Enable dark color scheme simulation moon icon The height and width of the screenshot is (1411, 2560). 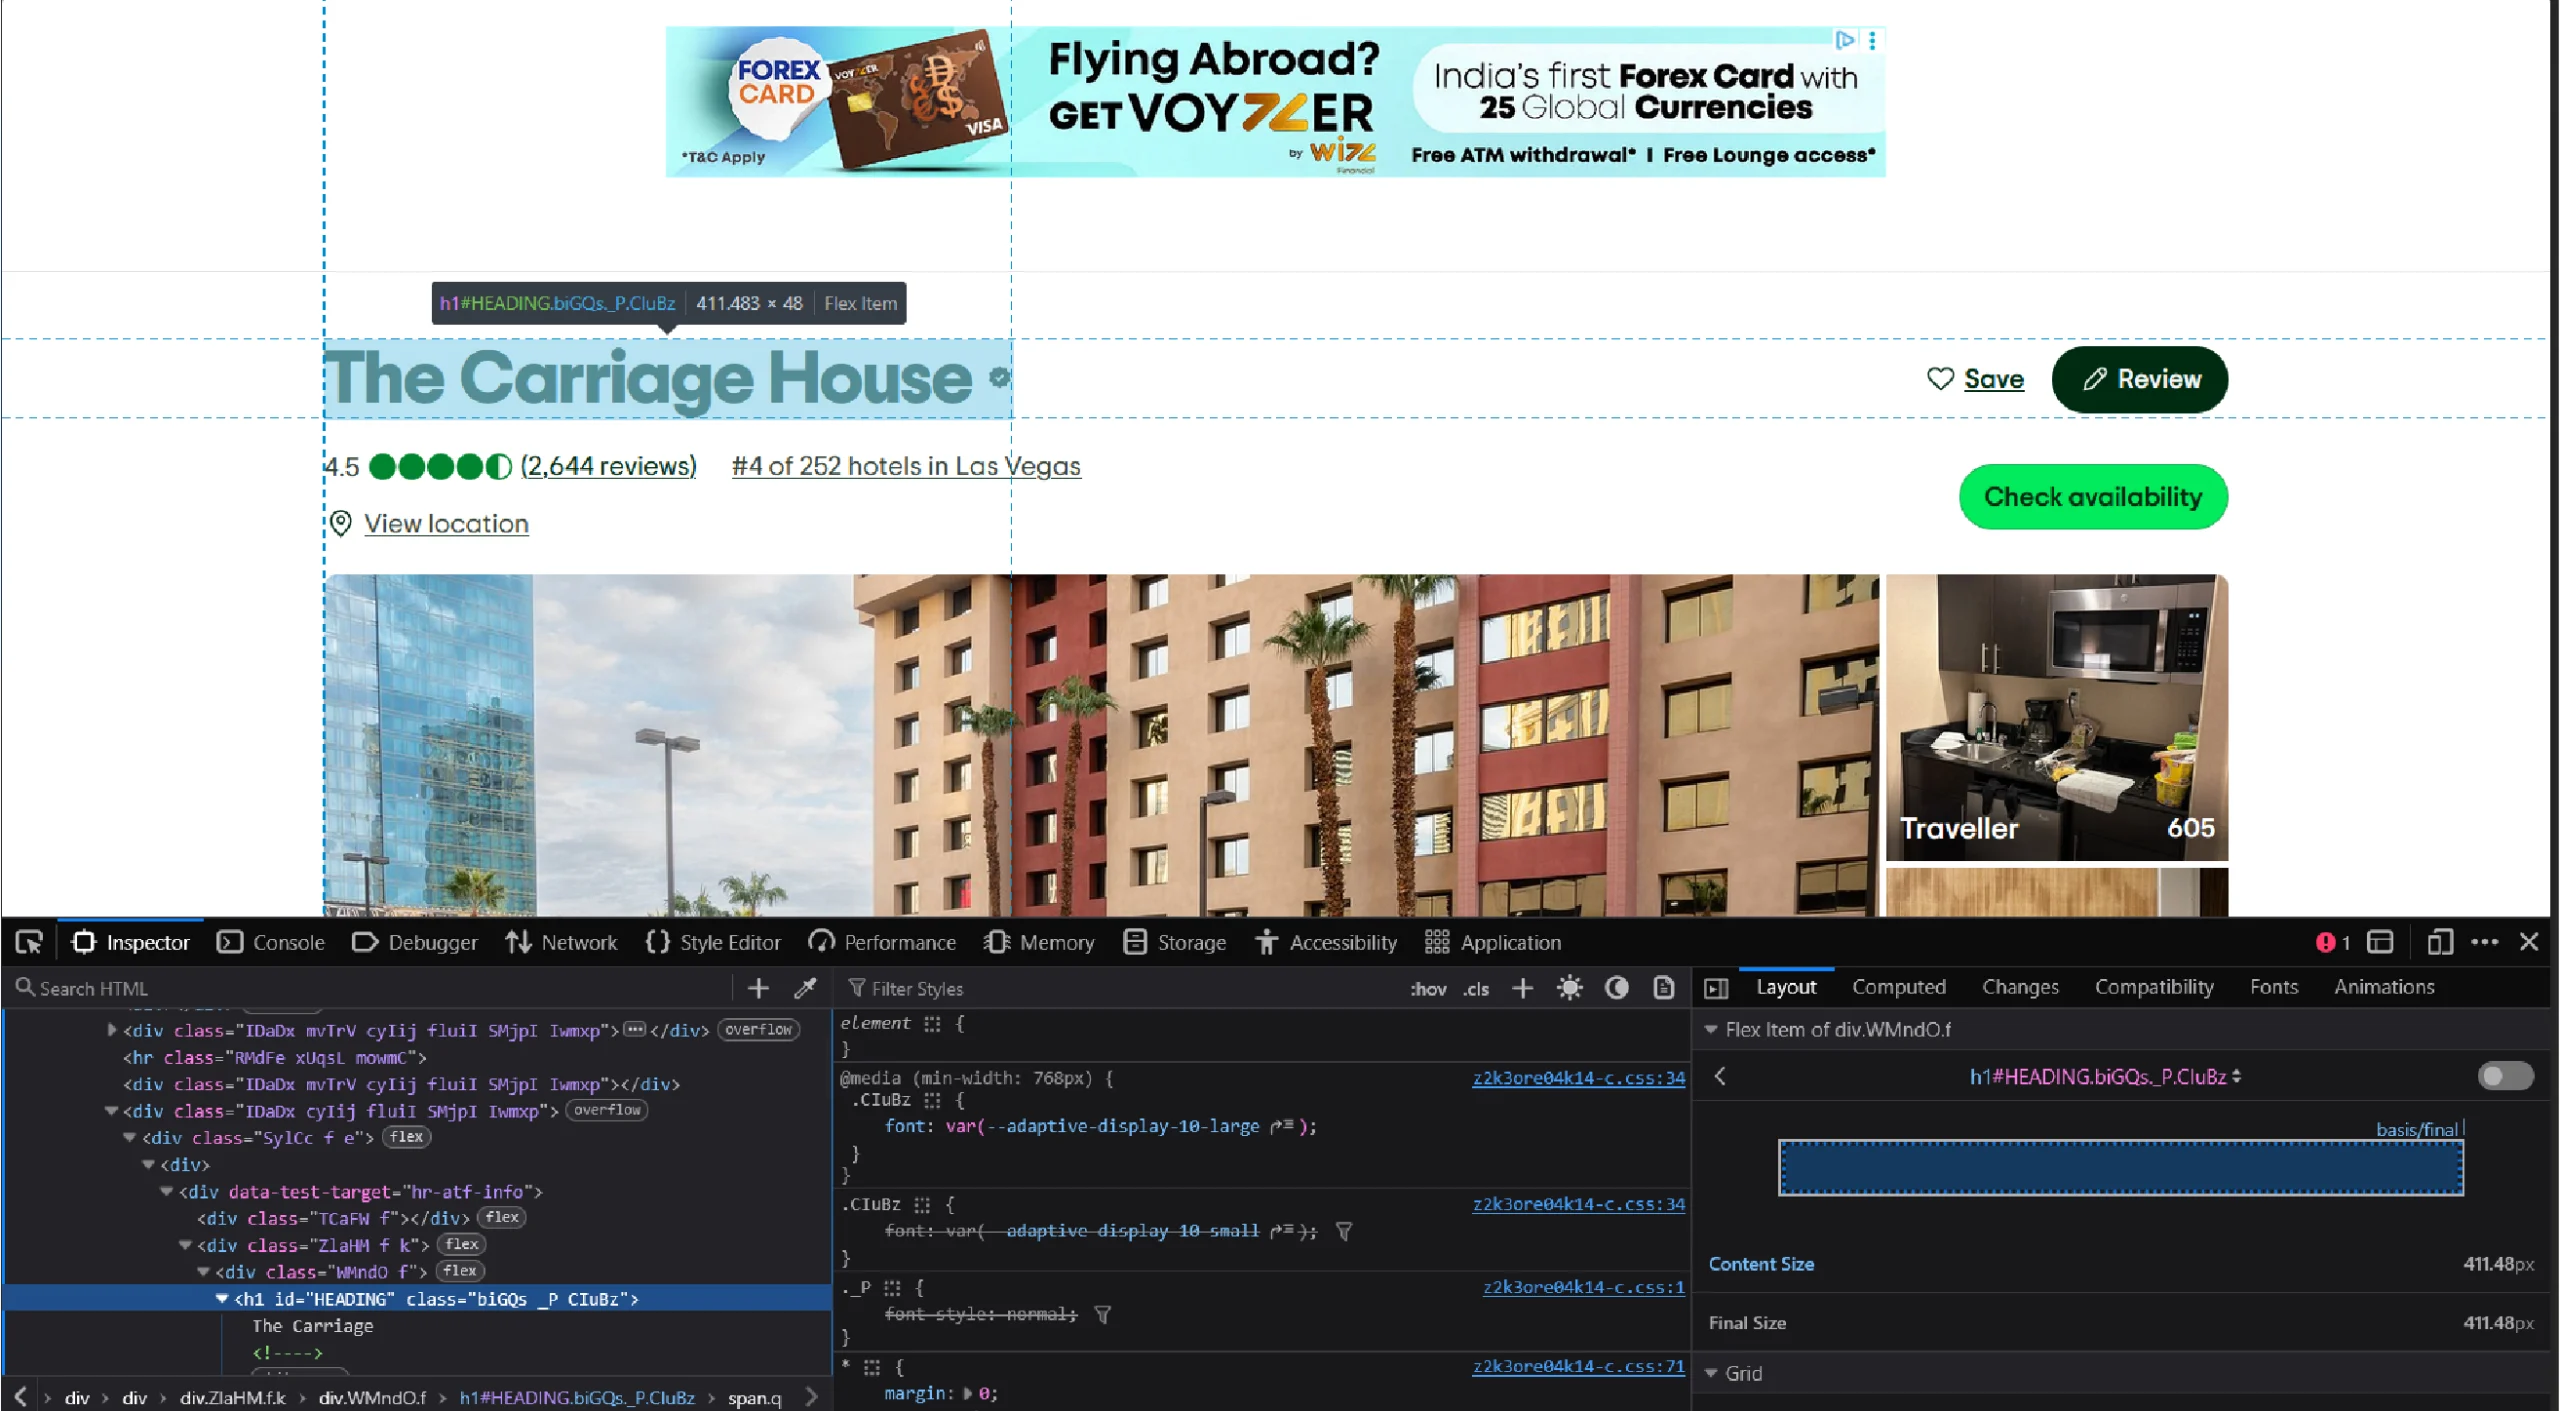[1618, 988]
